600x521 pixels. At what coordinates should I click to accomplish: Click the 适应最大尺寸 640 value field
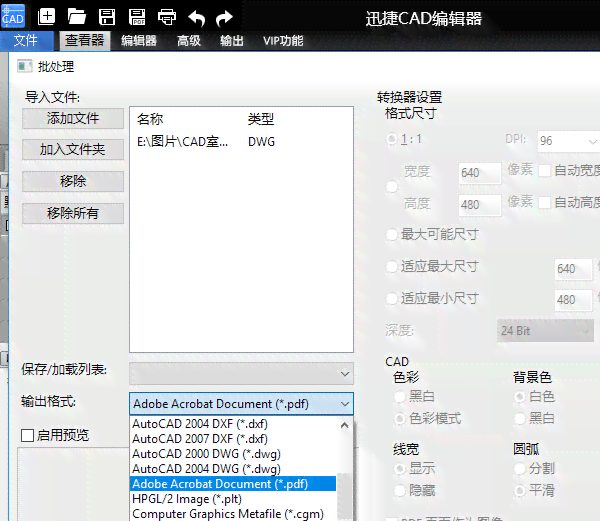pyautogui.click(x=573, y=269)
